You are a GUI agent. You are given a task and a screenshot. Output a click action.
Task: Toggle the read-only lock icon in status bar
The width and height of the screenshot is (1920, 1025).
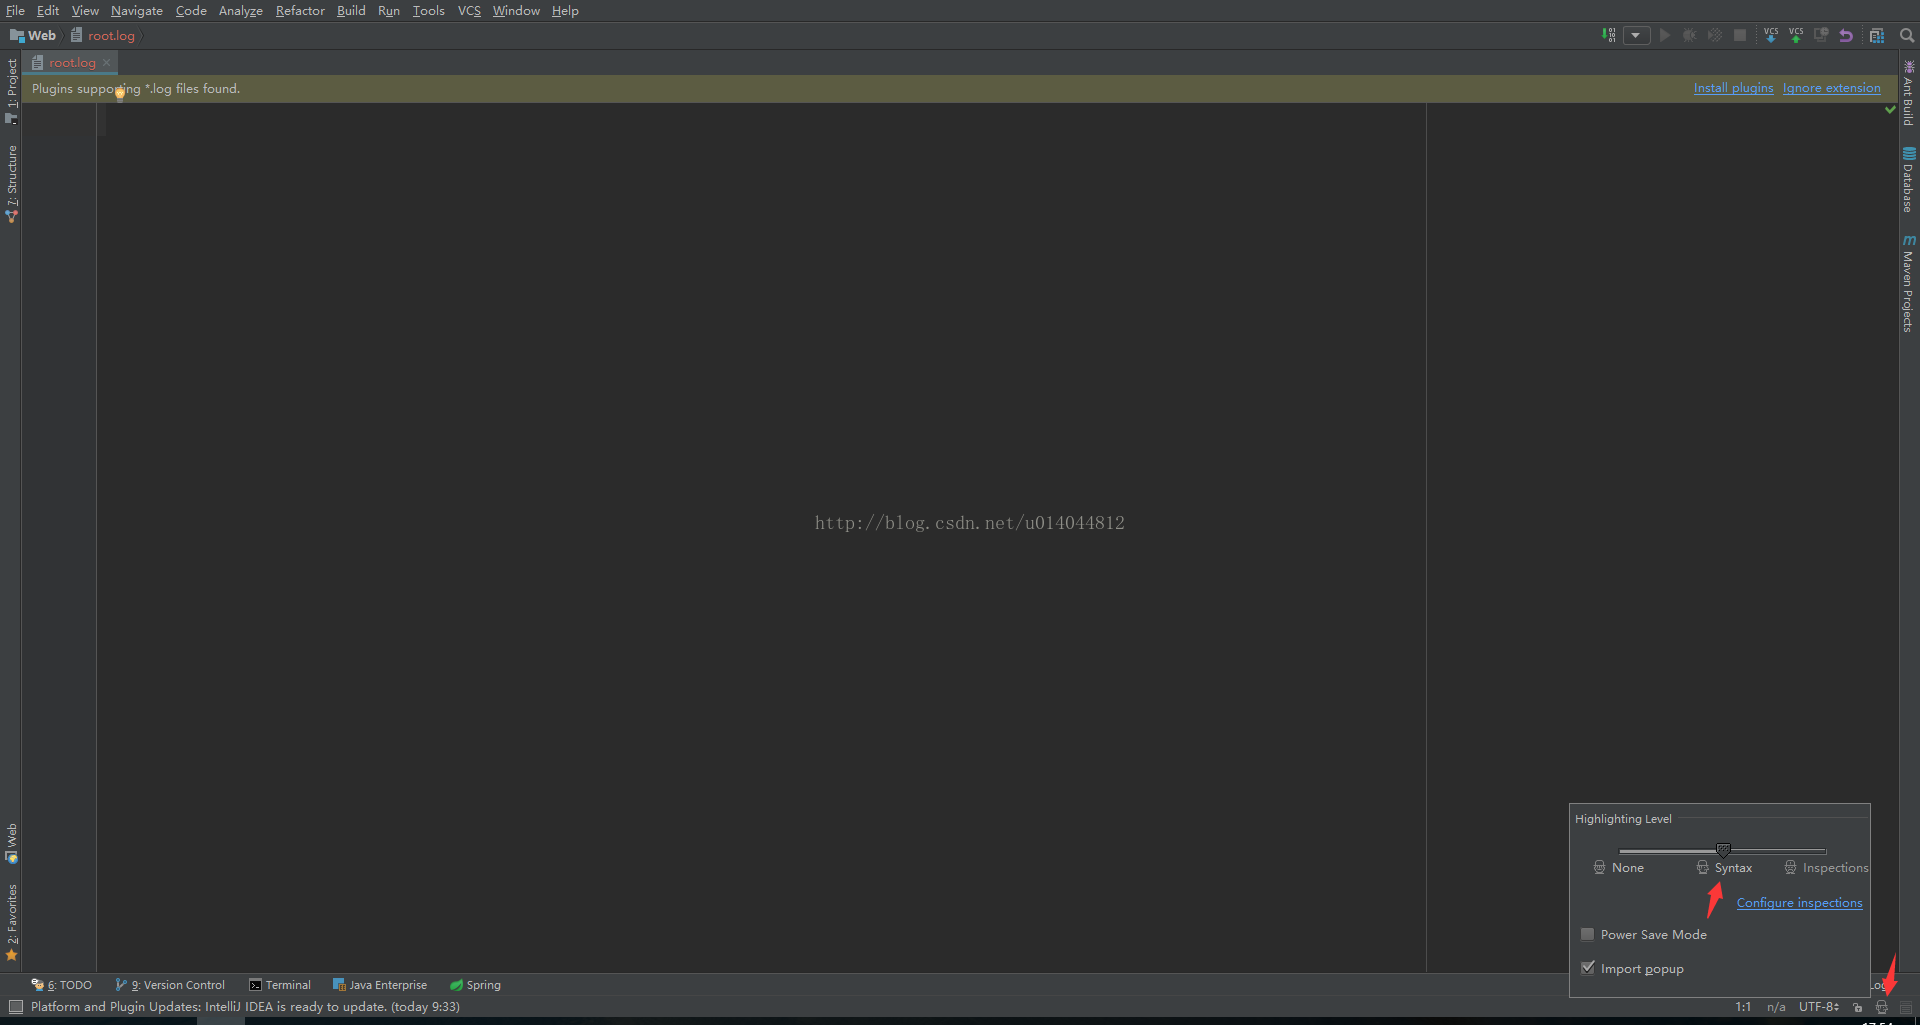[x=1858, y=1007]
